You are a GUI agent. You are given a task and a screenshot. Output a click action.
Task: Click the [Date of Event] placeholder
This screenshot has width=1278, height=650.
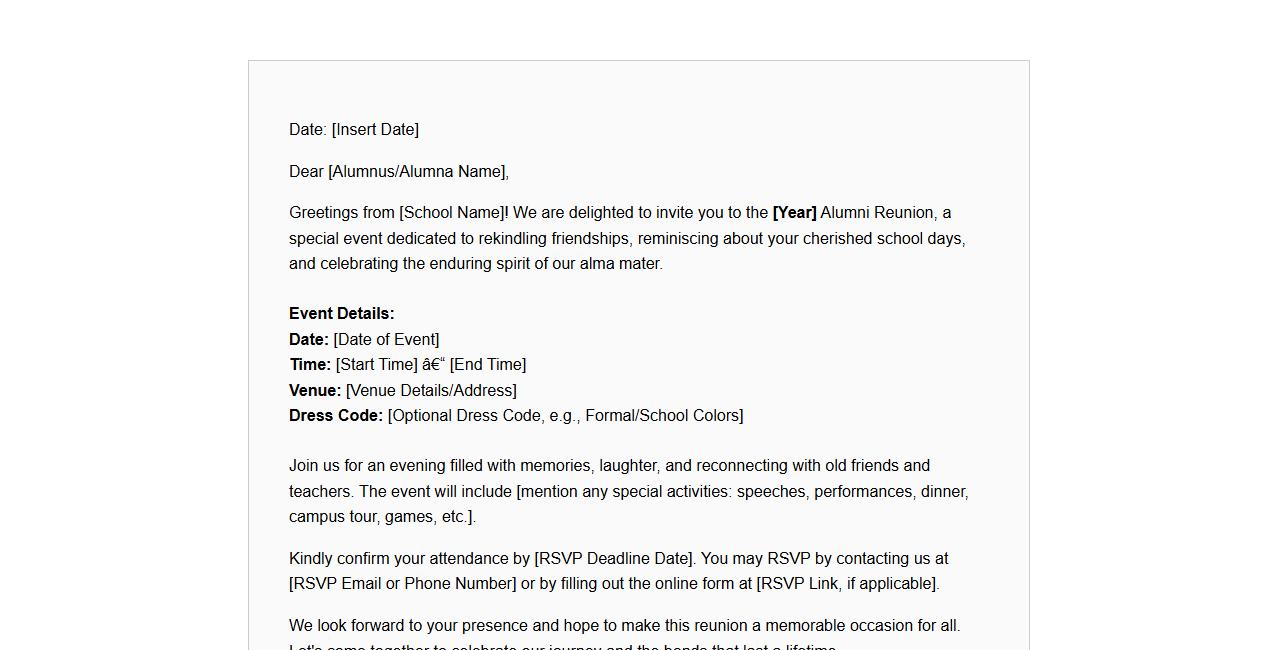point(386,340)
